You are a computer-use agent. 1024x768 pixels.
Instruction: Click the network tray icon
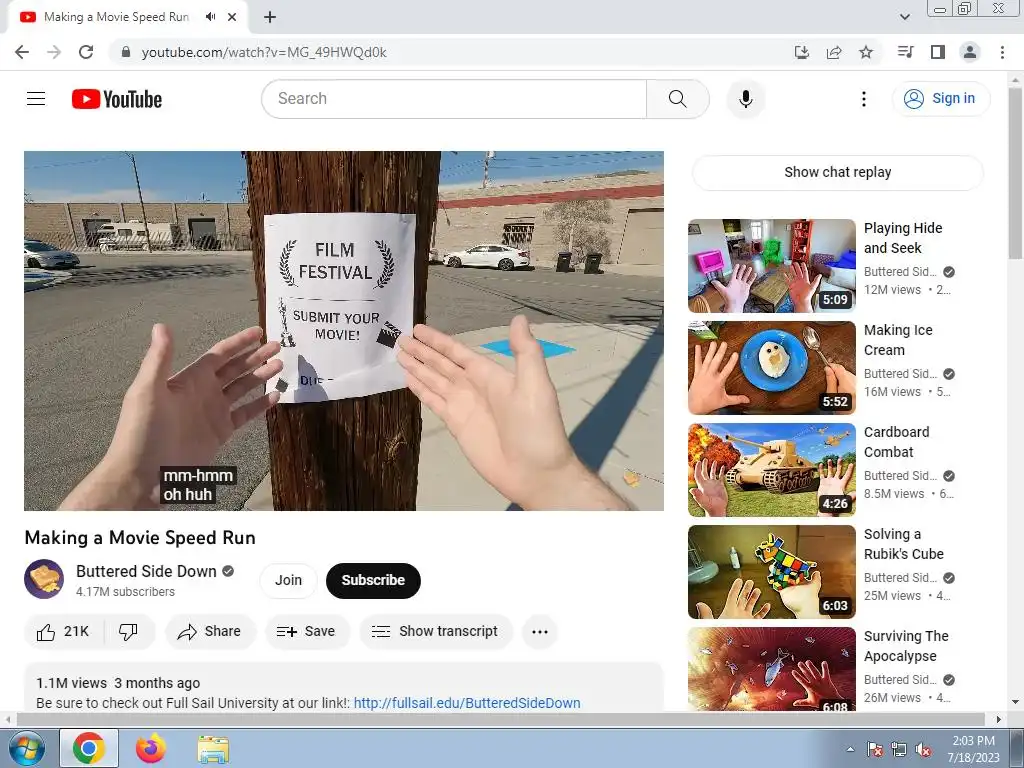[899, 749]
